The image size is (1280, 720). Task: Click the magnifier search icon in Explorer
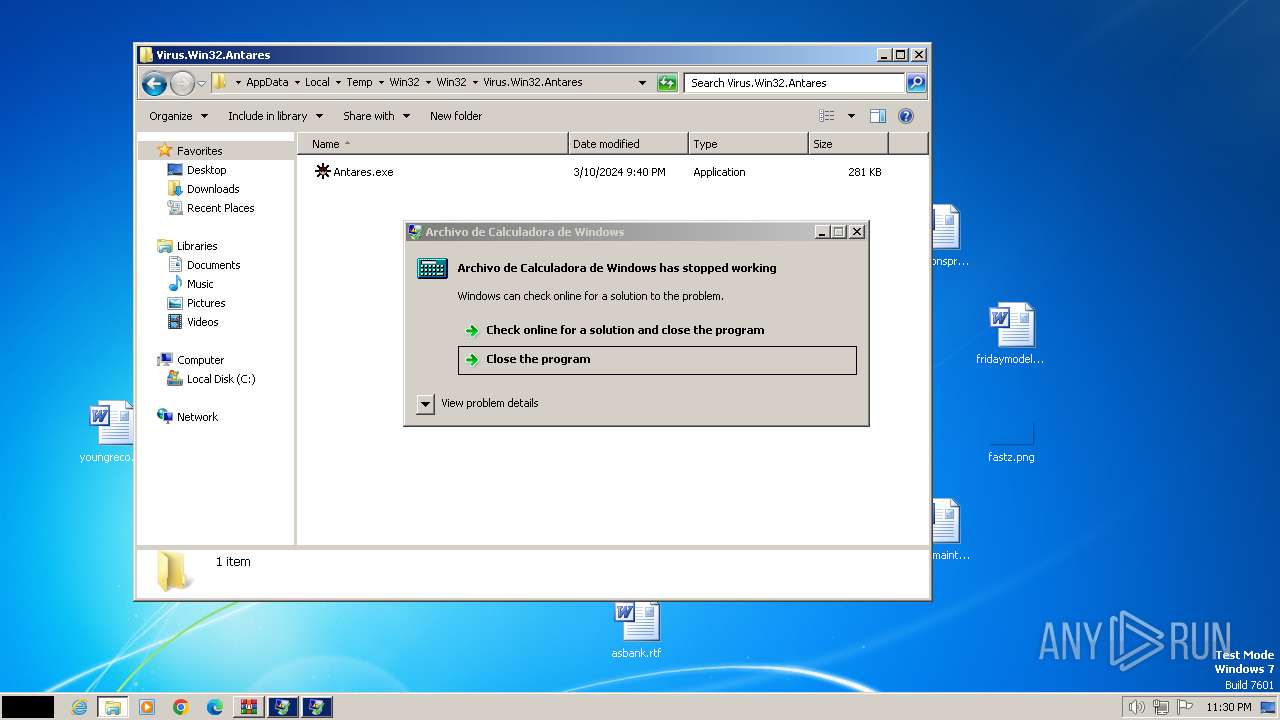point(915,83)
